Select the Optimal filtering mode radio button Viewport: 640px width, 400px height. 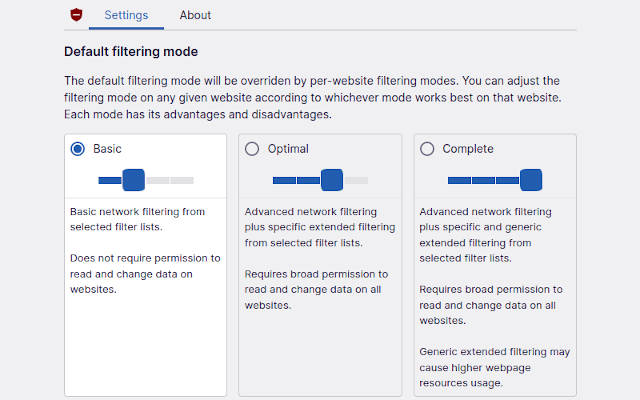click(252, 149)
